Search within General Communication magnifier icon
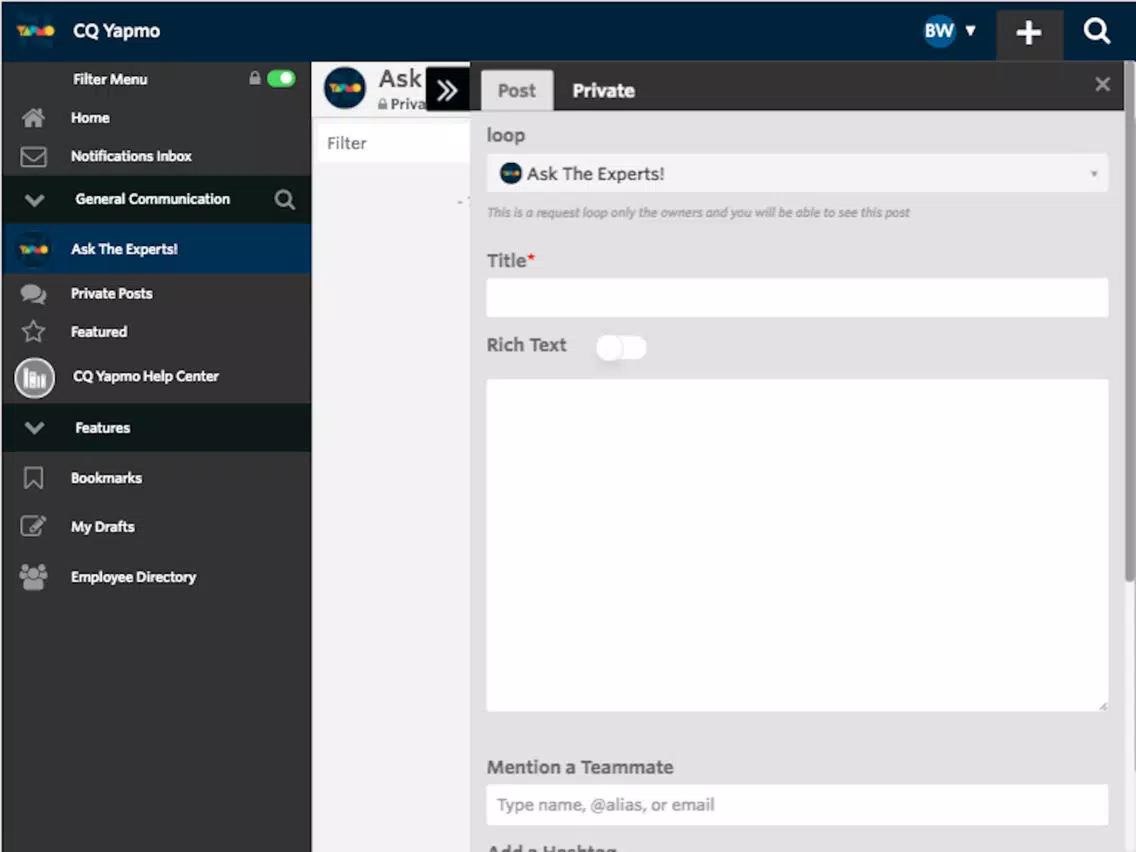The image size is (1136, 852). coord(285,199)
